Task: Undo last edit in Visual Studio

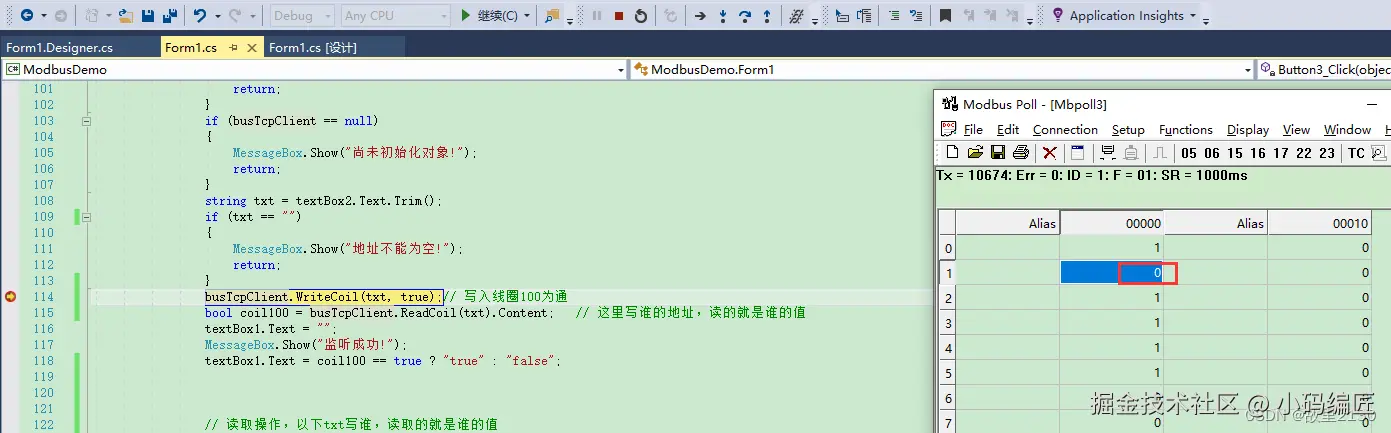Action: (x=200, y=16)
